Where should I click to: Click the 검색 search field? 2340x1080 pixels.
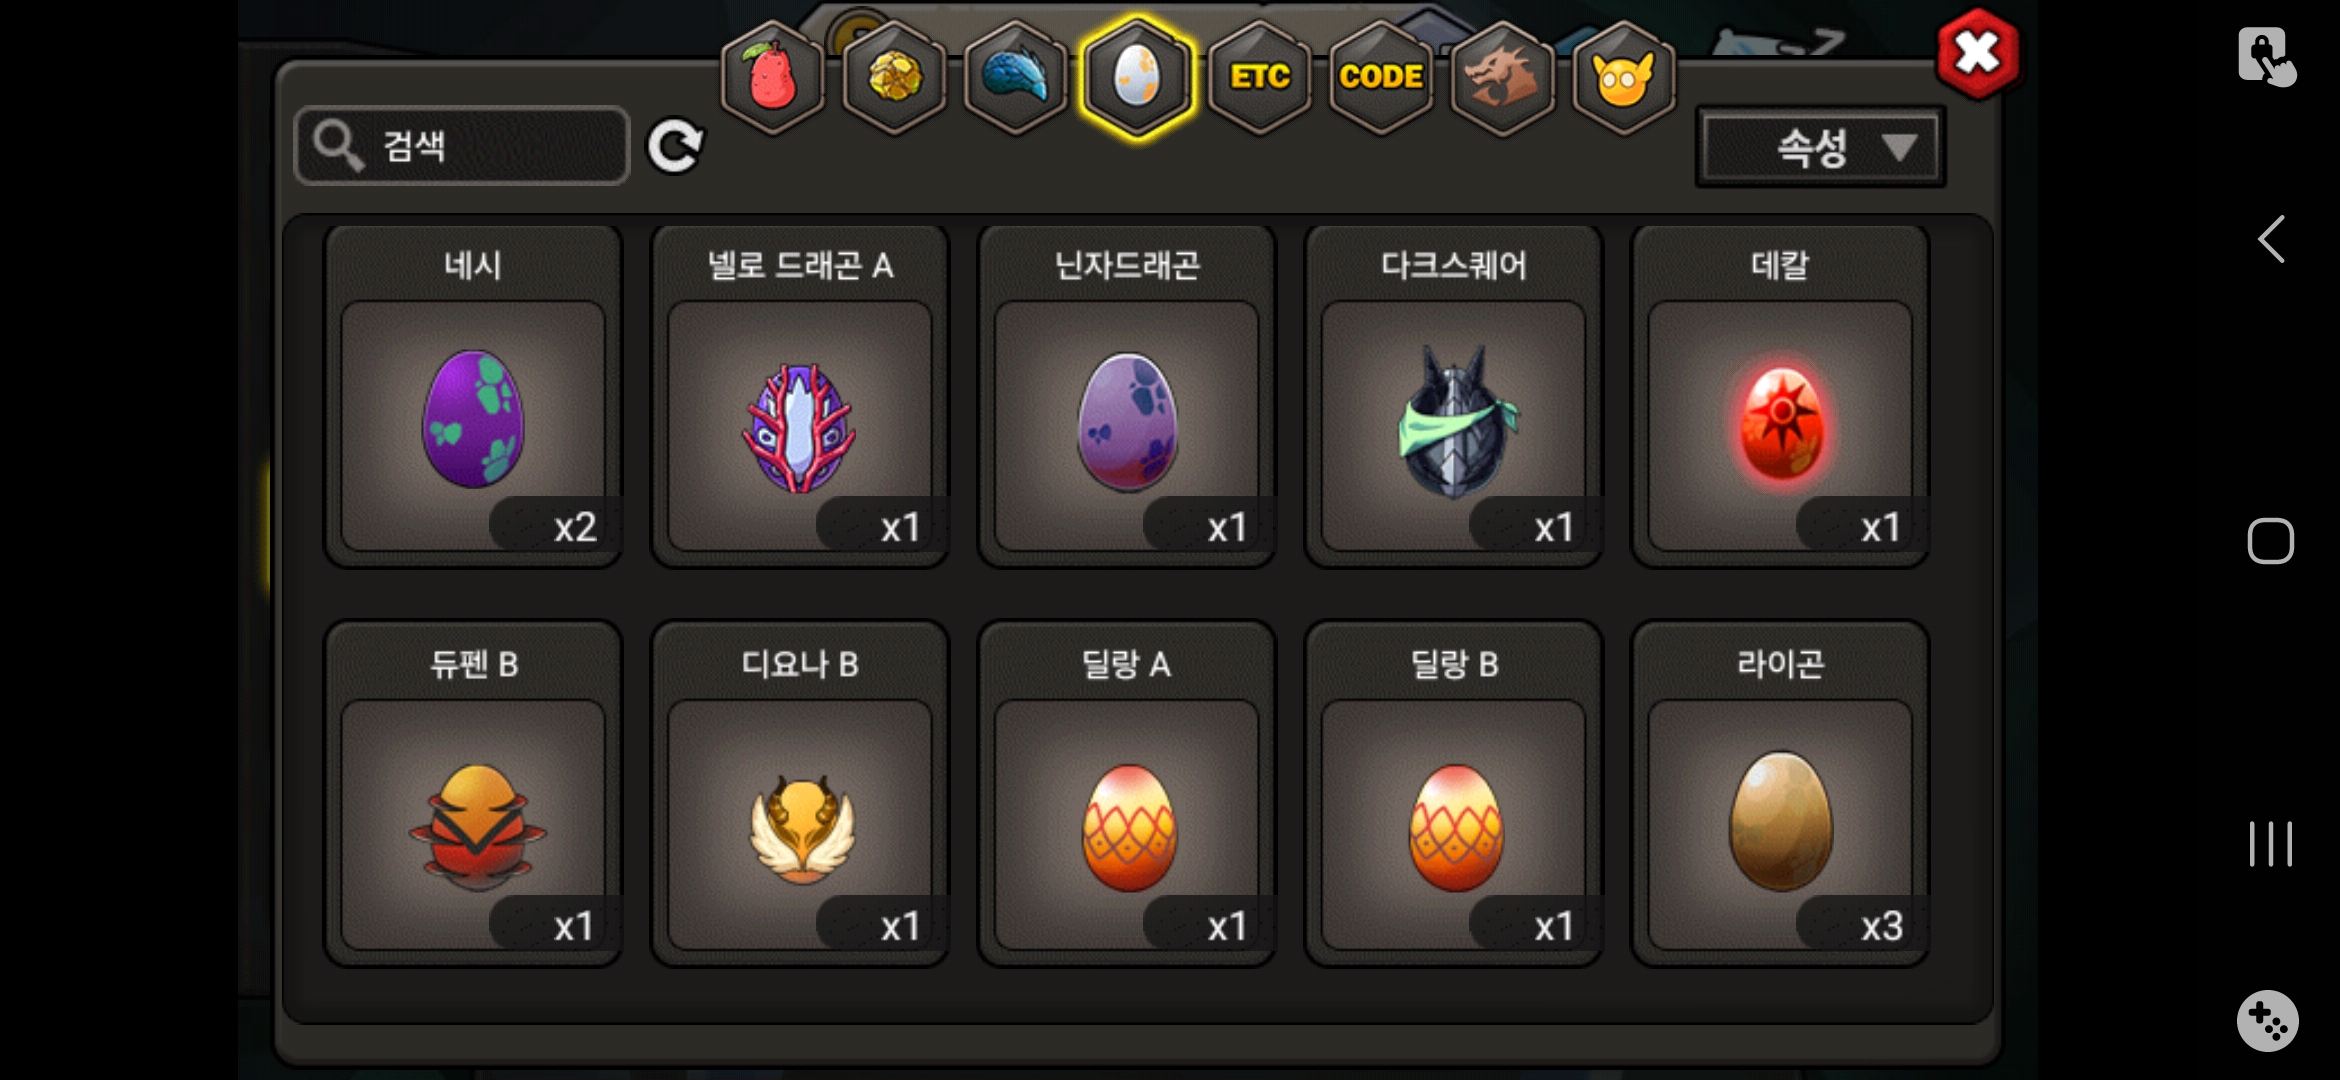click(x=462, y=146)
